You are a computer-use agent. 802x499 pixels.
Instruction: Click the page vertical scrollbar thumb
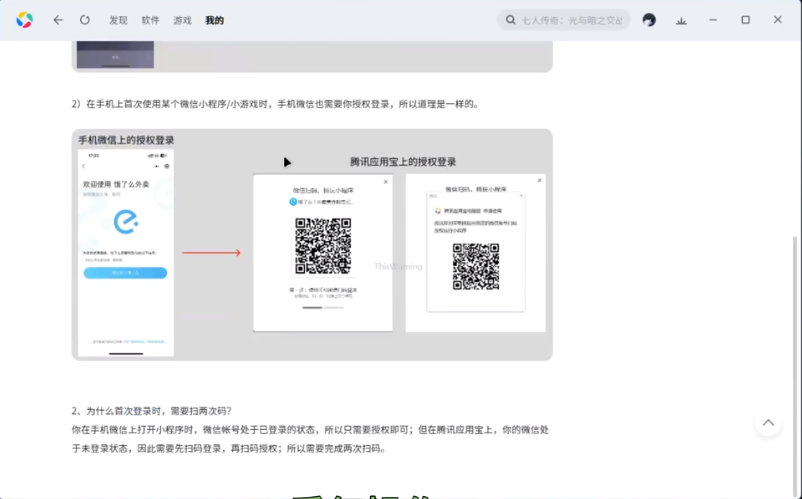[x=797, y=366]
